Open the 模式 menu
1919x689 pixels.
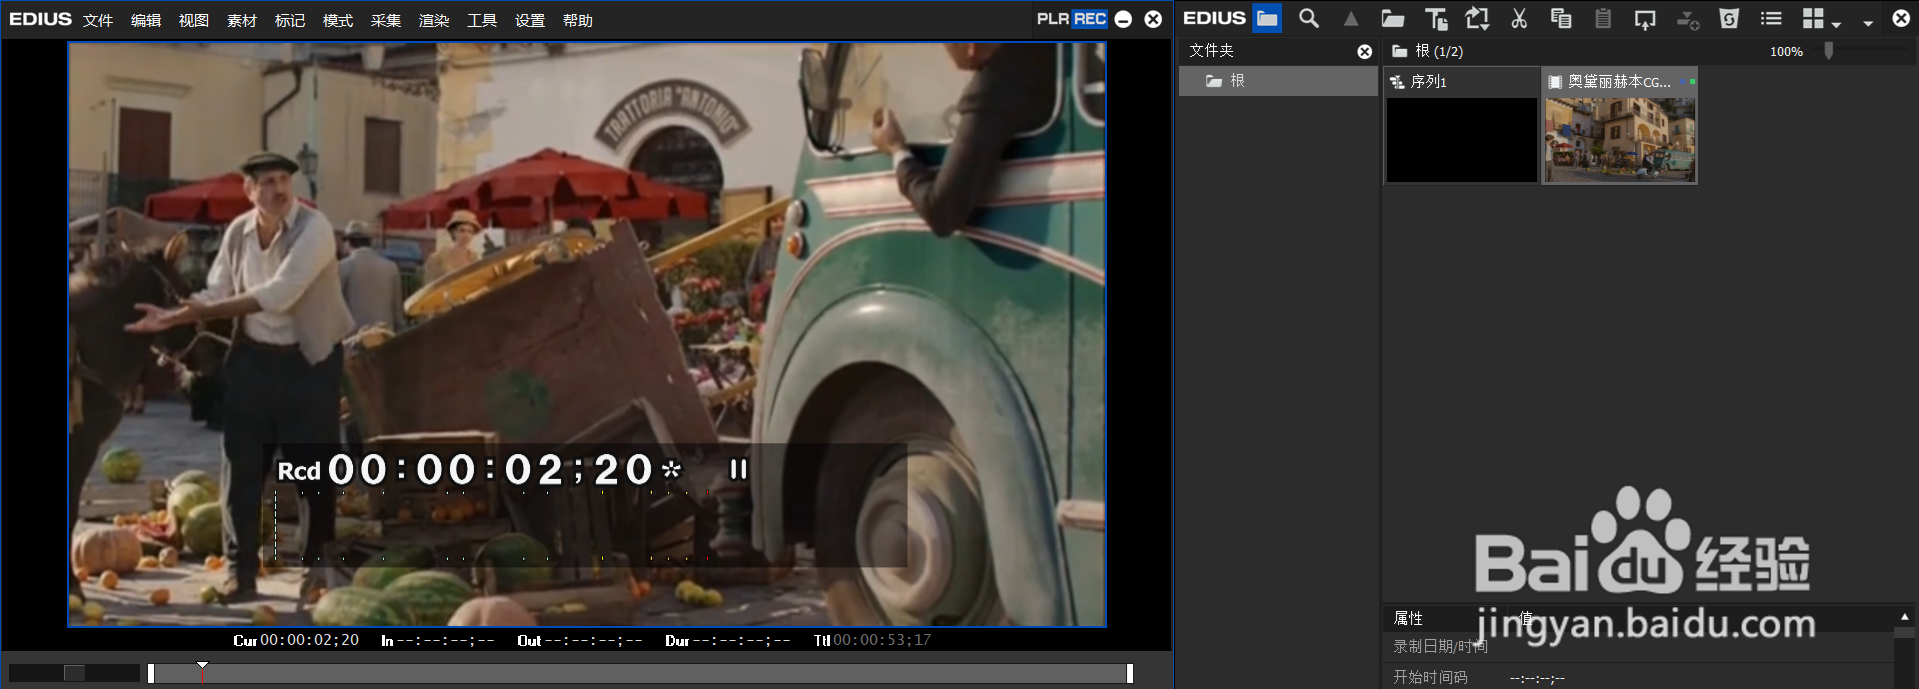pyautogui.click(x=338, y=20)
